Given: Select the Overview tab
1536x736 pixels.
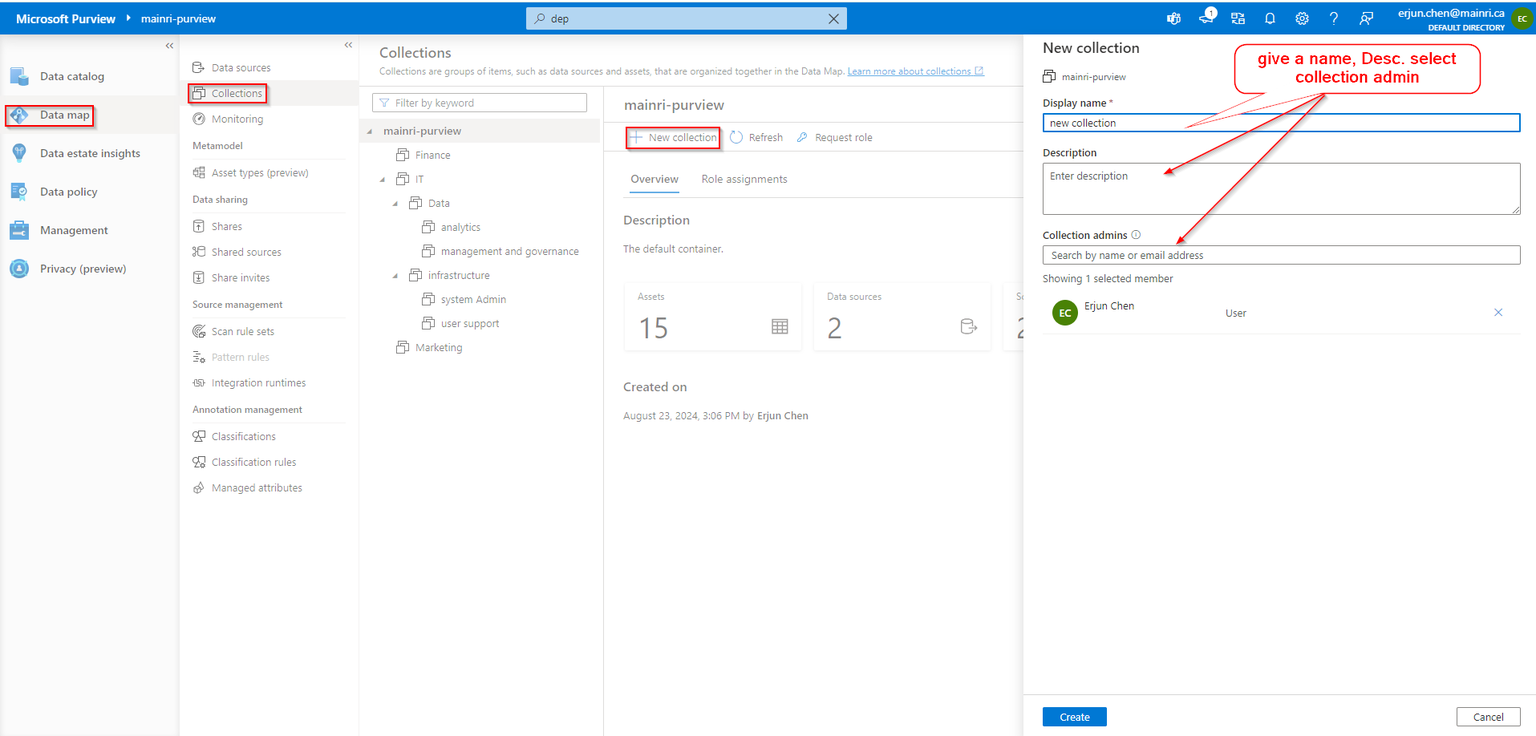Looking at the screenshot, I should click(x=654, y=179).
